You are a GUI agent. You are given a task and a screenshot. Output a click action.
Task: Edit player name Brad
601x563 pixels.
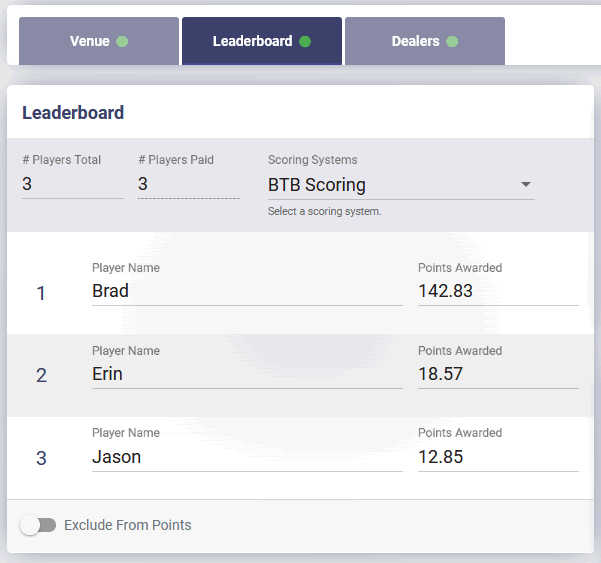click(247, 291)
